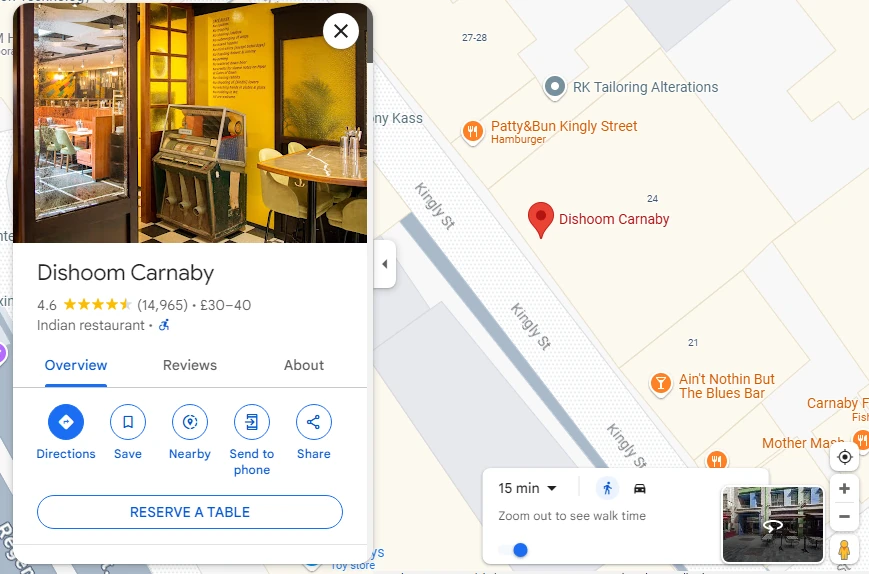Open the 15 min duration dropdown

[x=527, y=488]
